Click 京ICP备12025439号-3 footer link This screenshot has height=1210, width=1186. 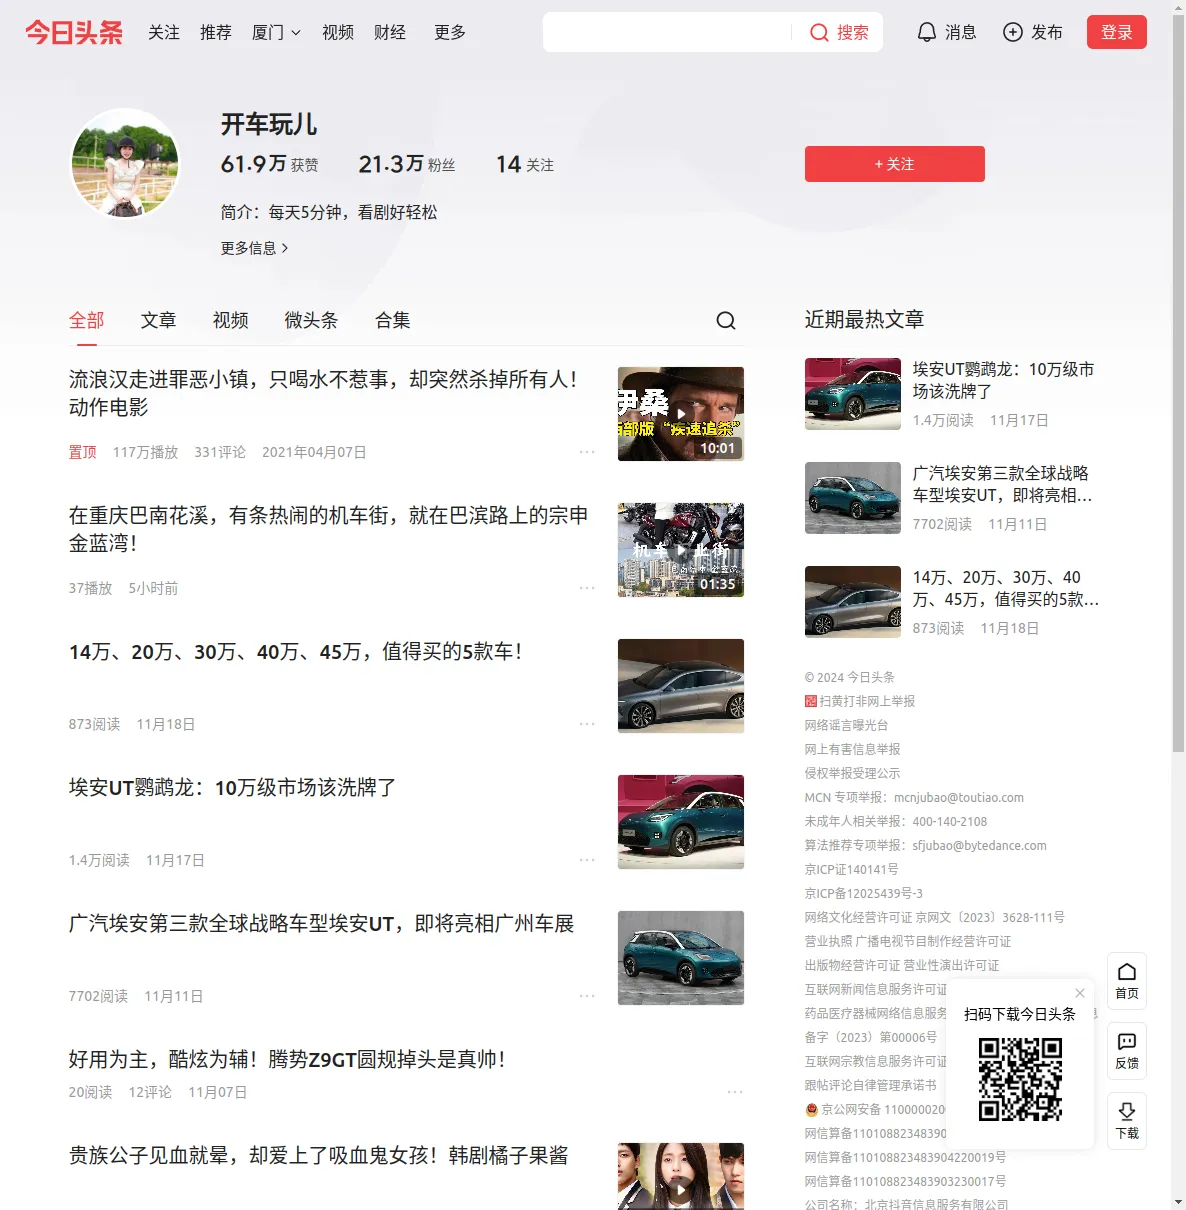(x=864, y=893)
